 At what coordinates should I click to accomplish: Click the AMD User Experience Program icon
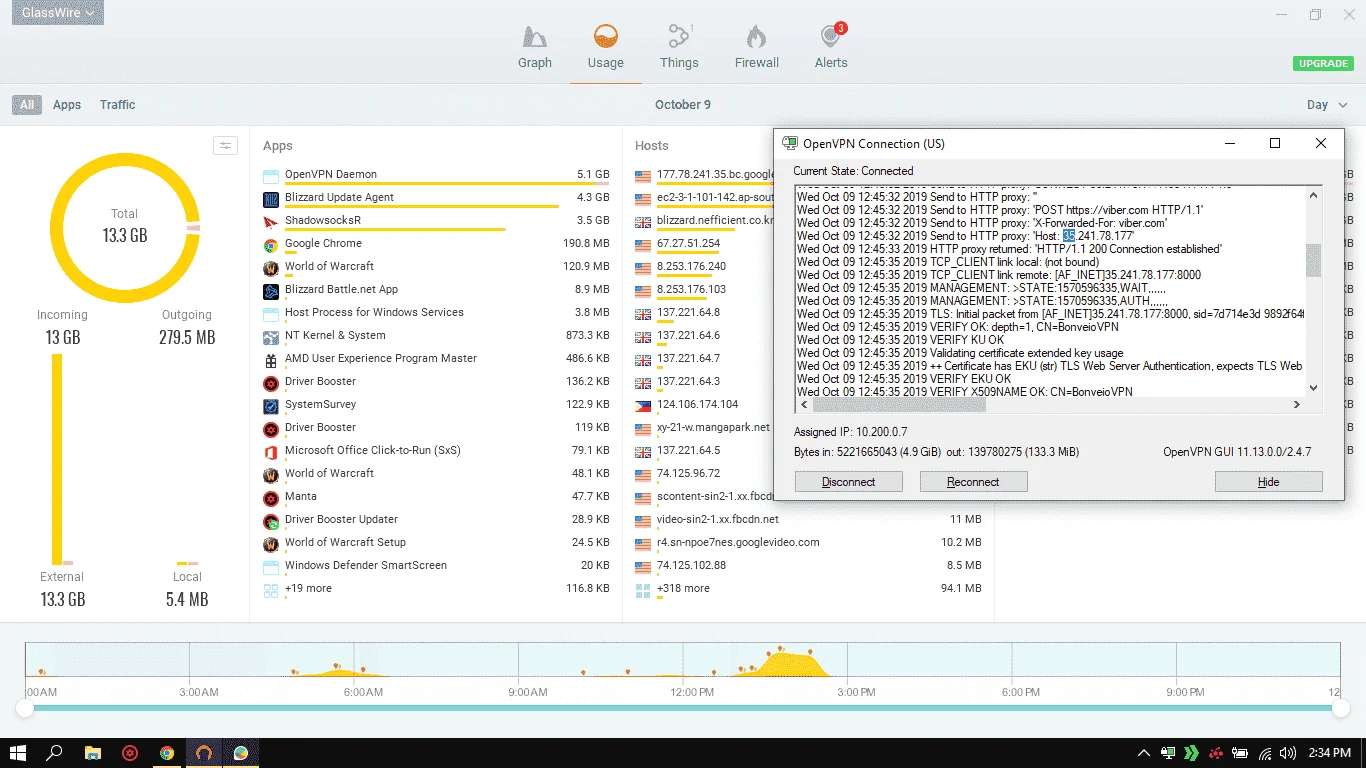pos(270,359)
